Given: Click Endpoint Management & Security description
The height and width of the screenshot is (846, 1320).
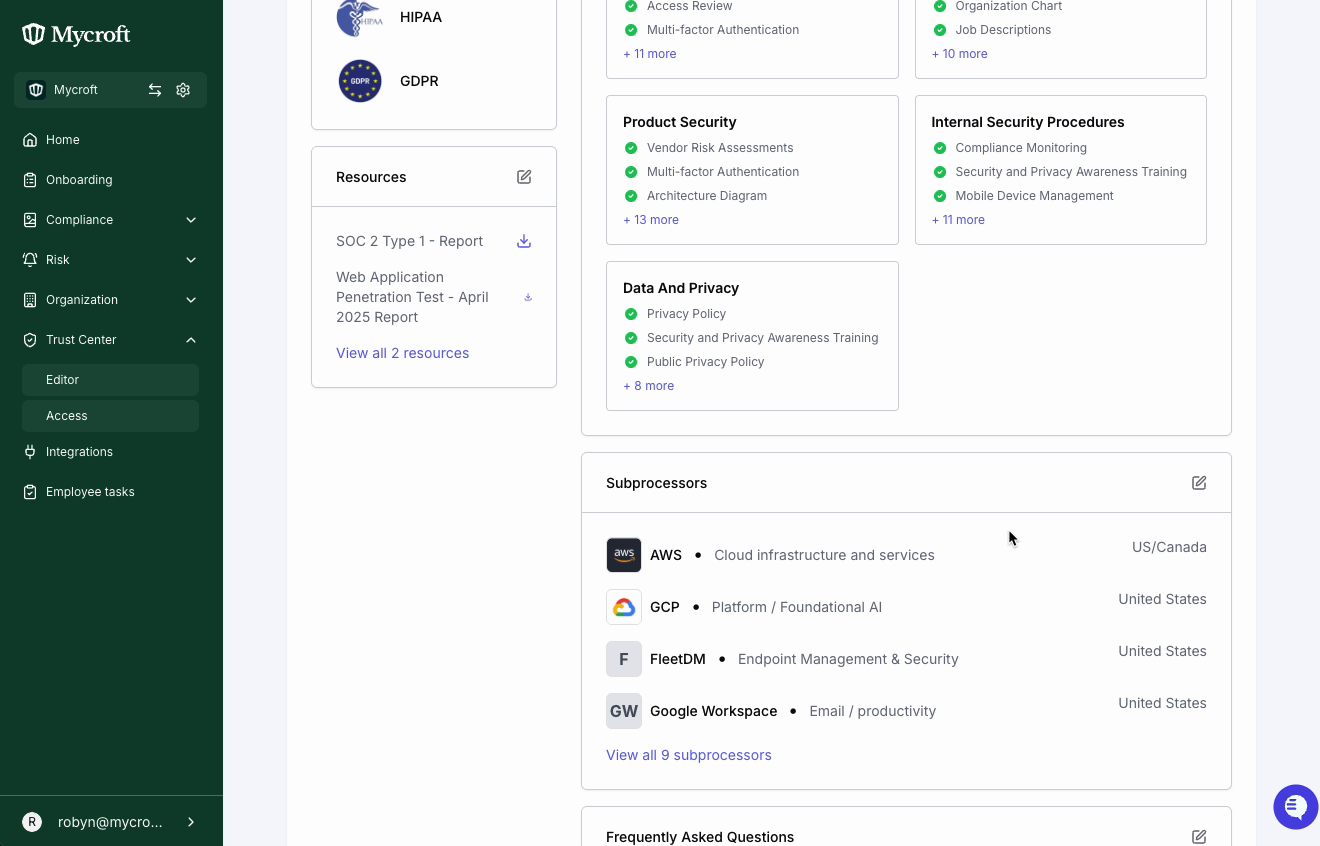Looking at the screenshot, I should click(x=848, y=659).
